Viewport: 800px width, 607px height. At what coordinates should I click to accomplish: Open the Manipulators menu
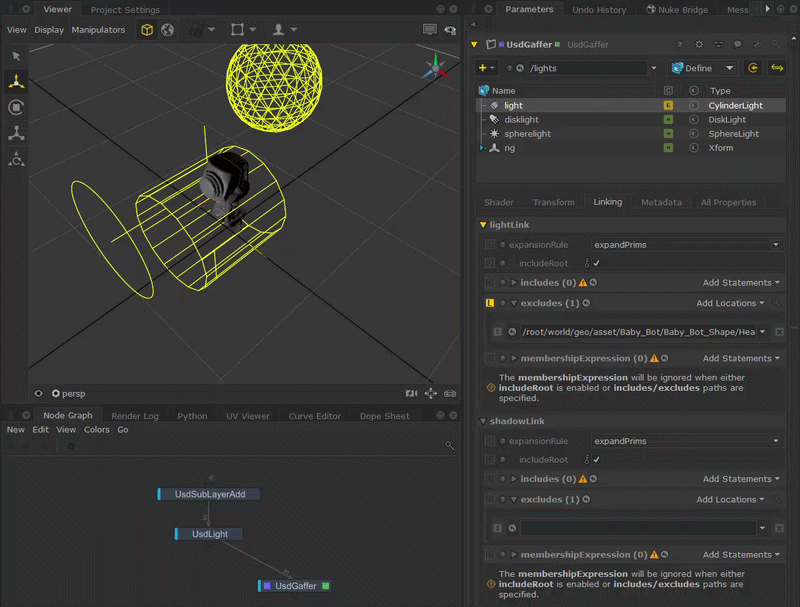coord(98,30)
